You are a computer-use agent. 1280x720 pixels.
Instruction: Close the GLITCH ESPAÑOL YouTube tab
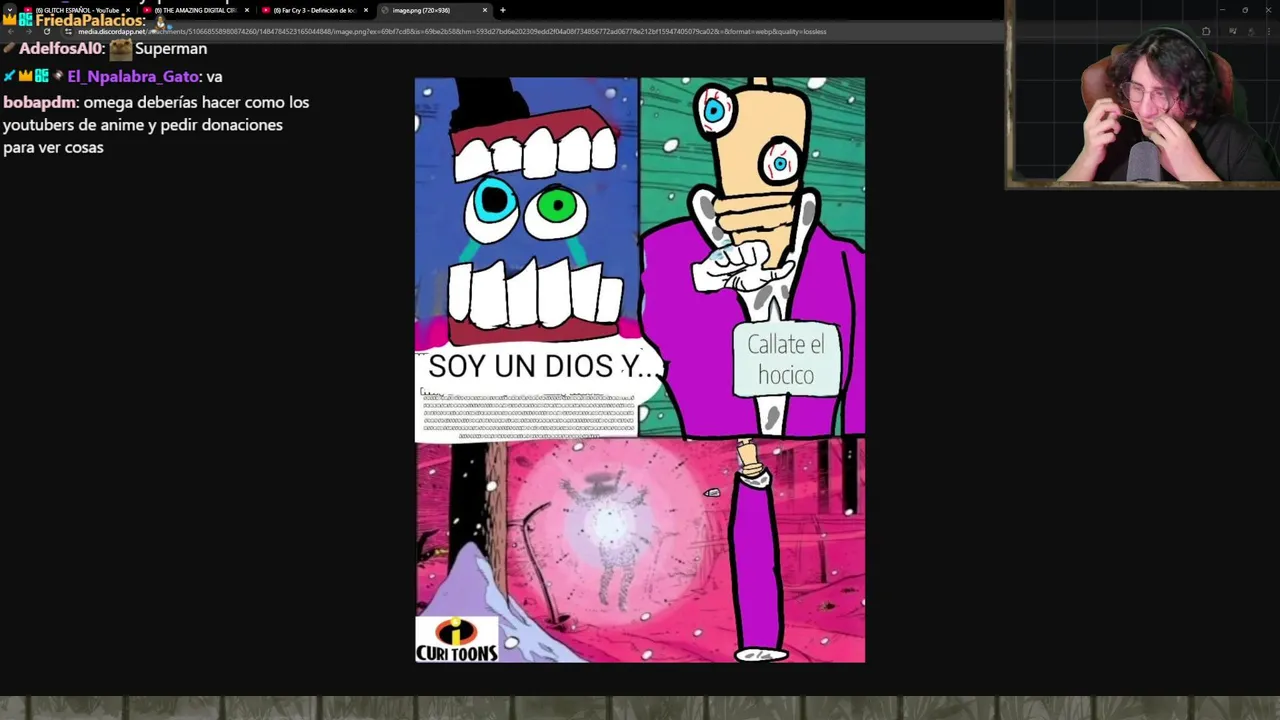pyautogui.click(x=128, y=10)
